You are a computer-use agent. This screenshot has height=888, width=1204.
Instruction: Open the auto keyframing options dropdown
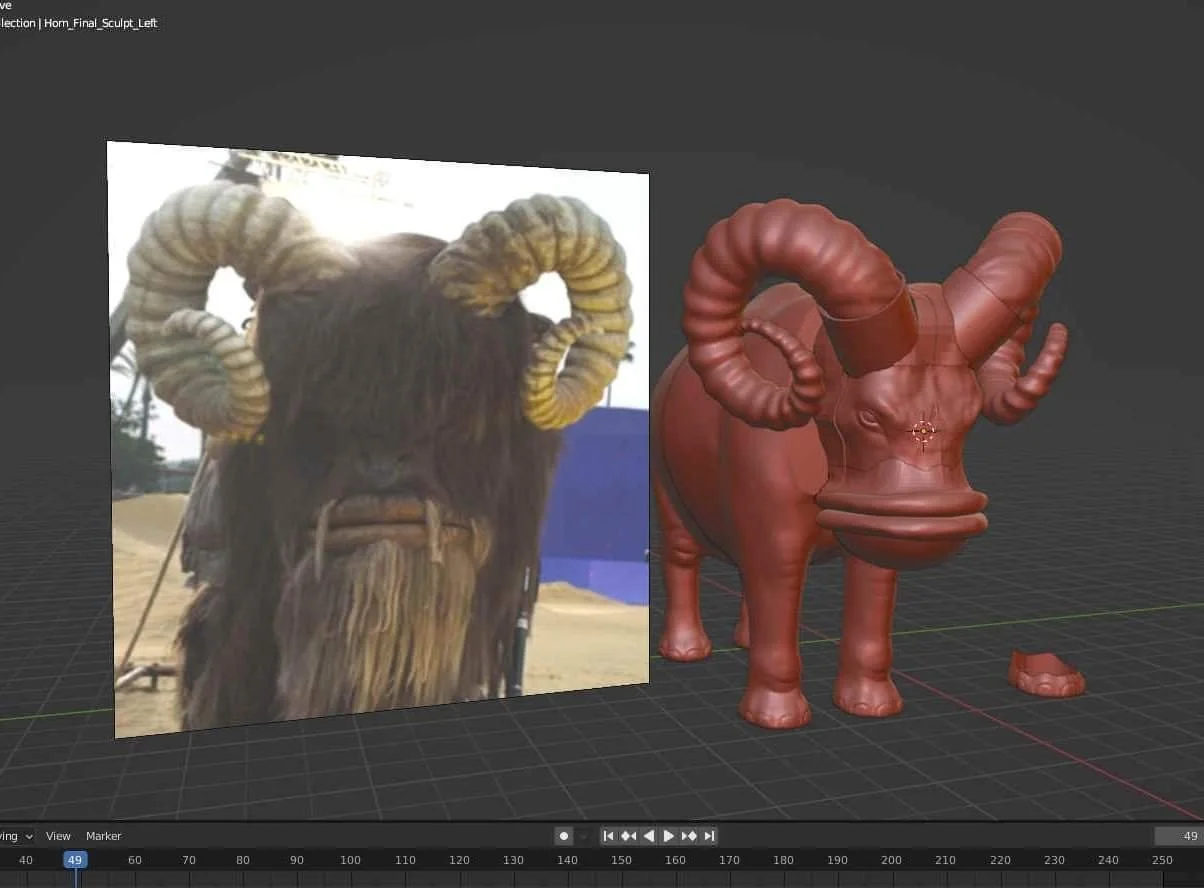click(583, 836)
